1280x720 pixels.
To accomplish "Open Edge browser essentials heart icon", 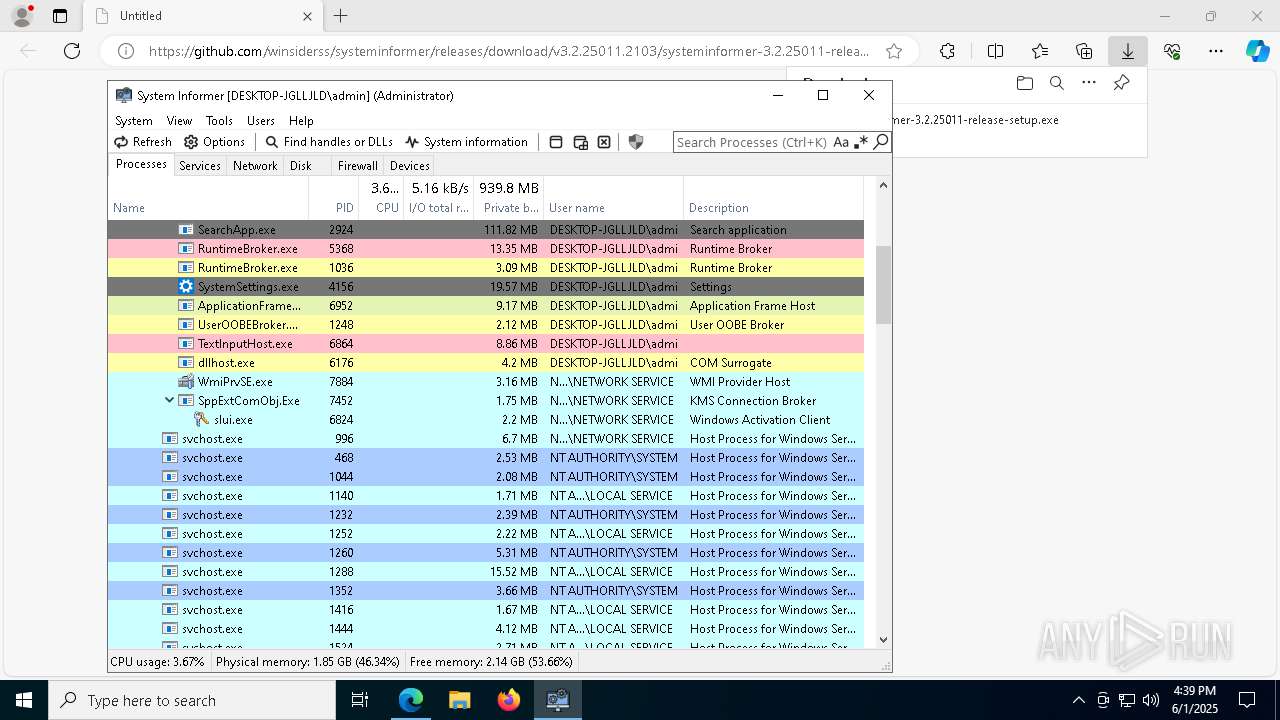I will (1172, 51).
